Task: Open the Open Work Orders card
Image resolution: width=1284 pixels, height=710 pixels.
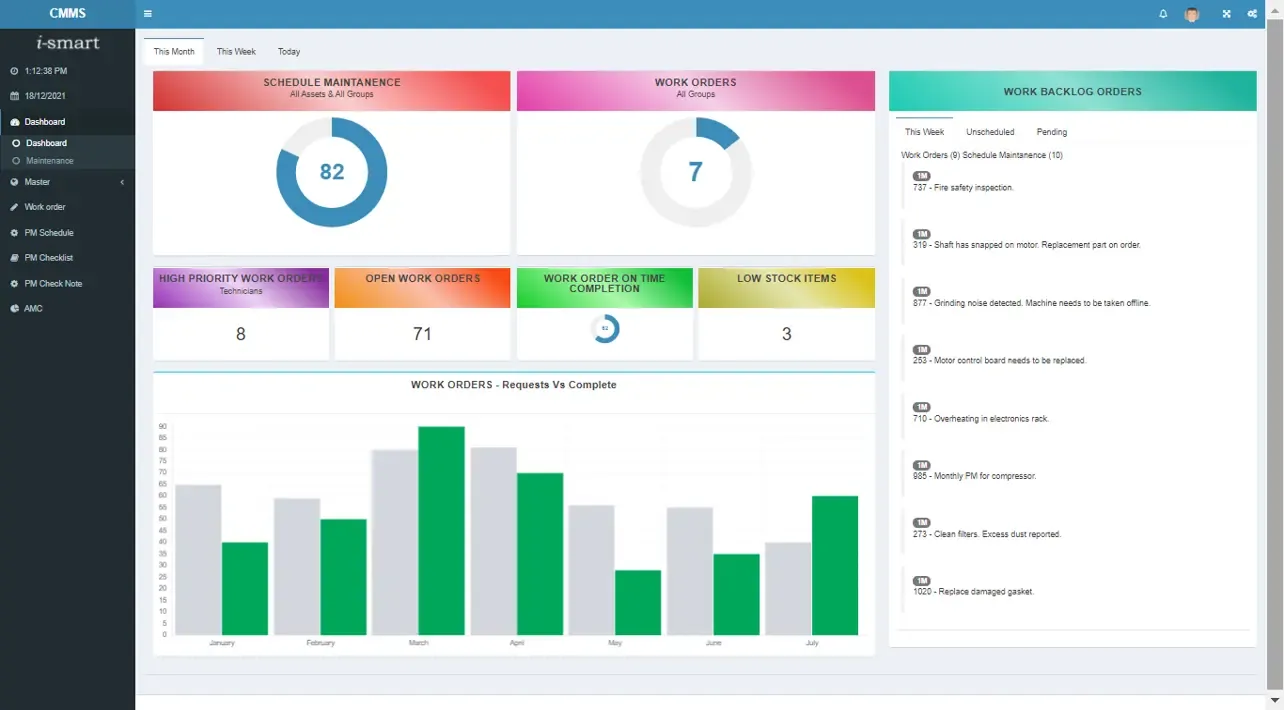Action: coord(422,314)
